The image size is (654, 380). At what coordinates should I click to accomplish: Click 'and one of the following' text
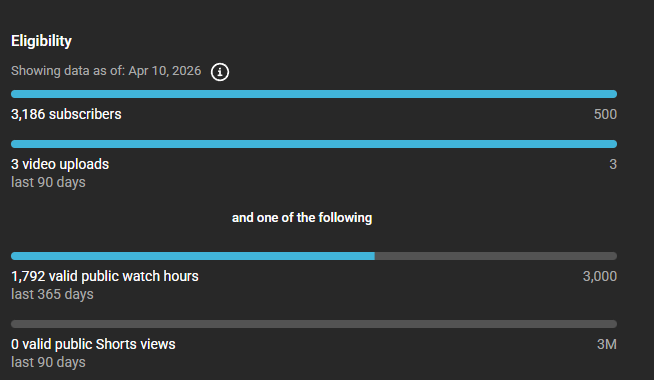click(302, 218)
